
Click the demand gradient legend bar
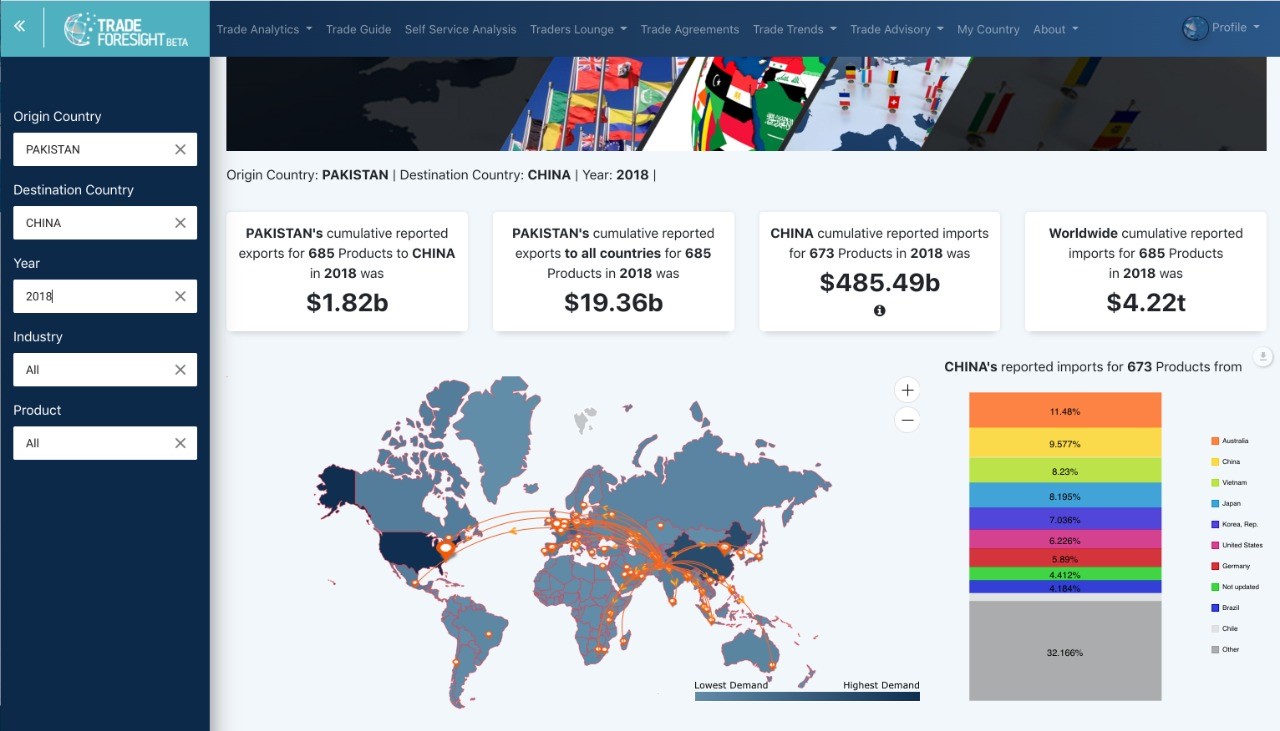pos(807,696)
